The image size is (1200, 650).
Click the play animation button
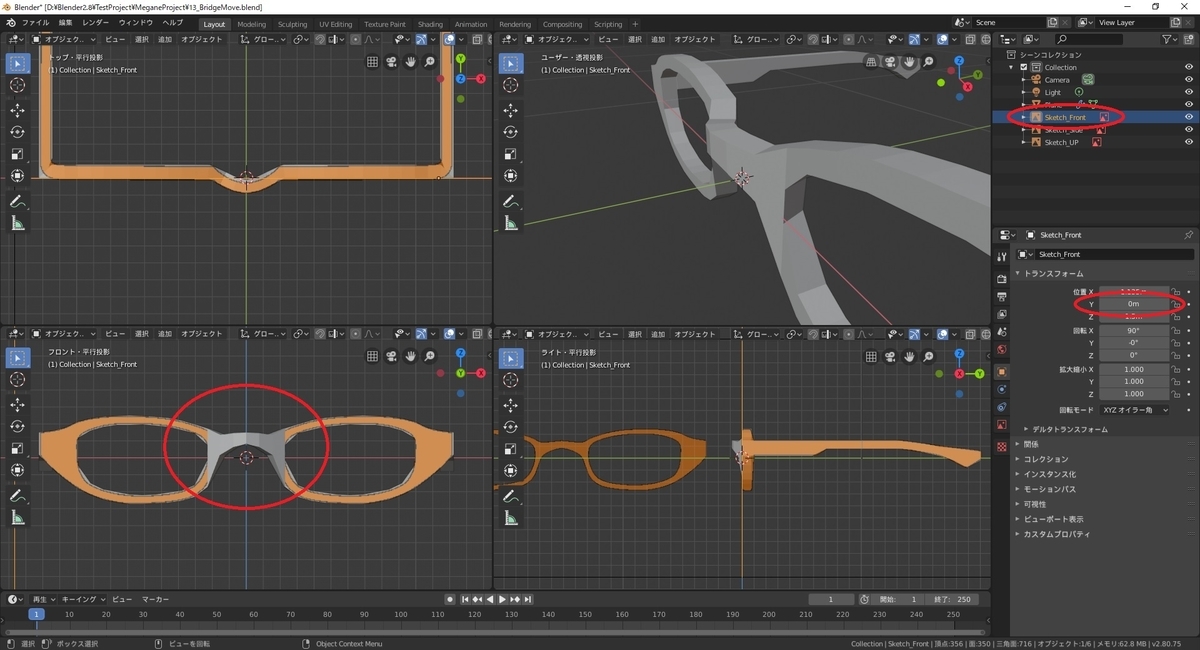pyautogui.click(x=502, y=599)
